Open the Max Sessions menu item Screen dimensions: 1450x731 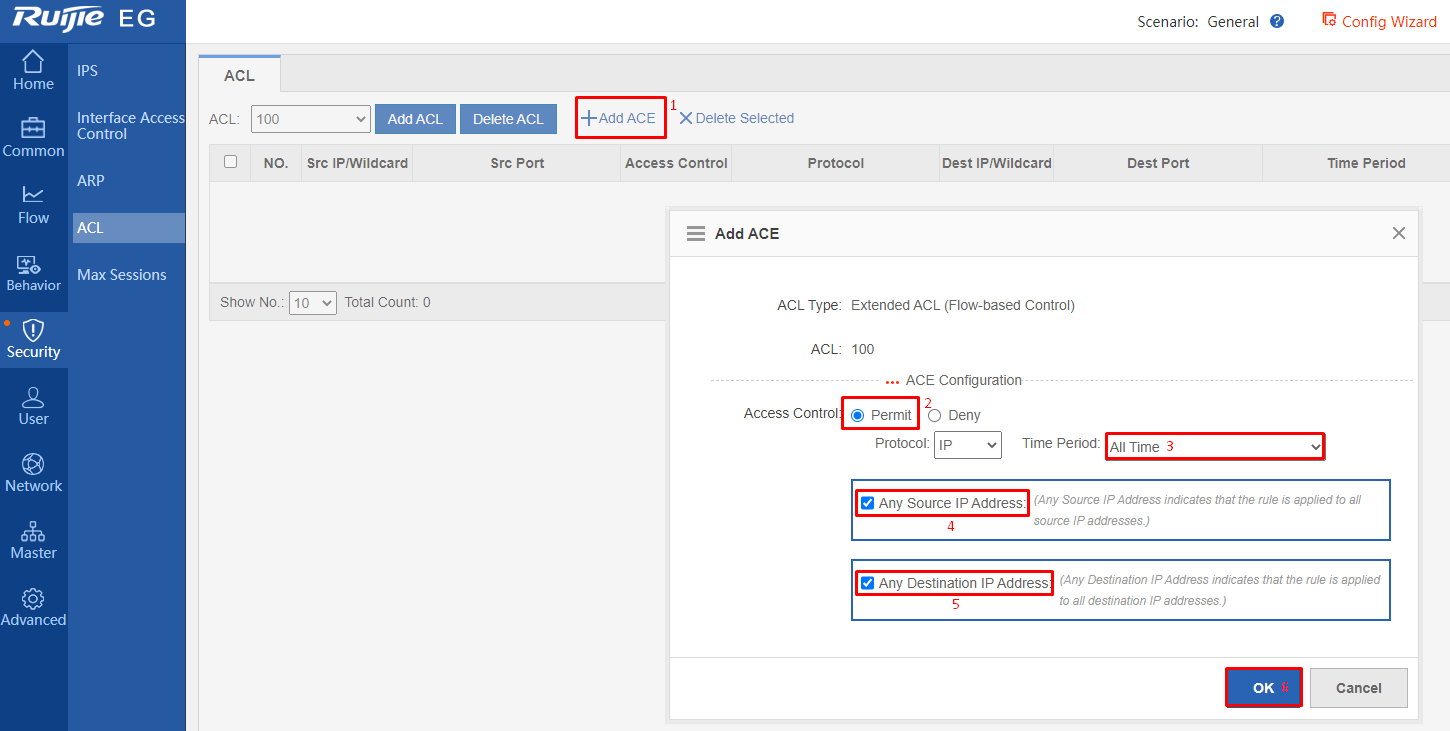(122, 275)
